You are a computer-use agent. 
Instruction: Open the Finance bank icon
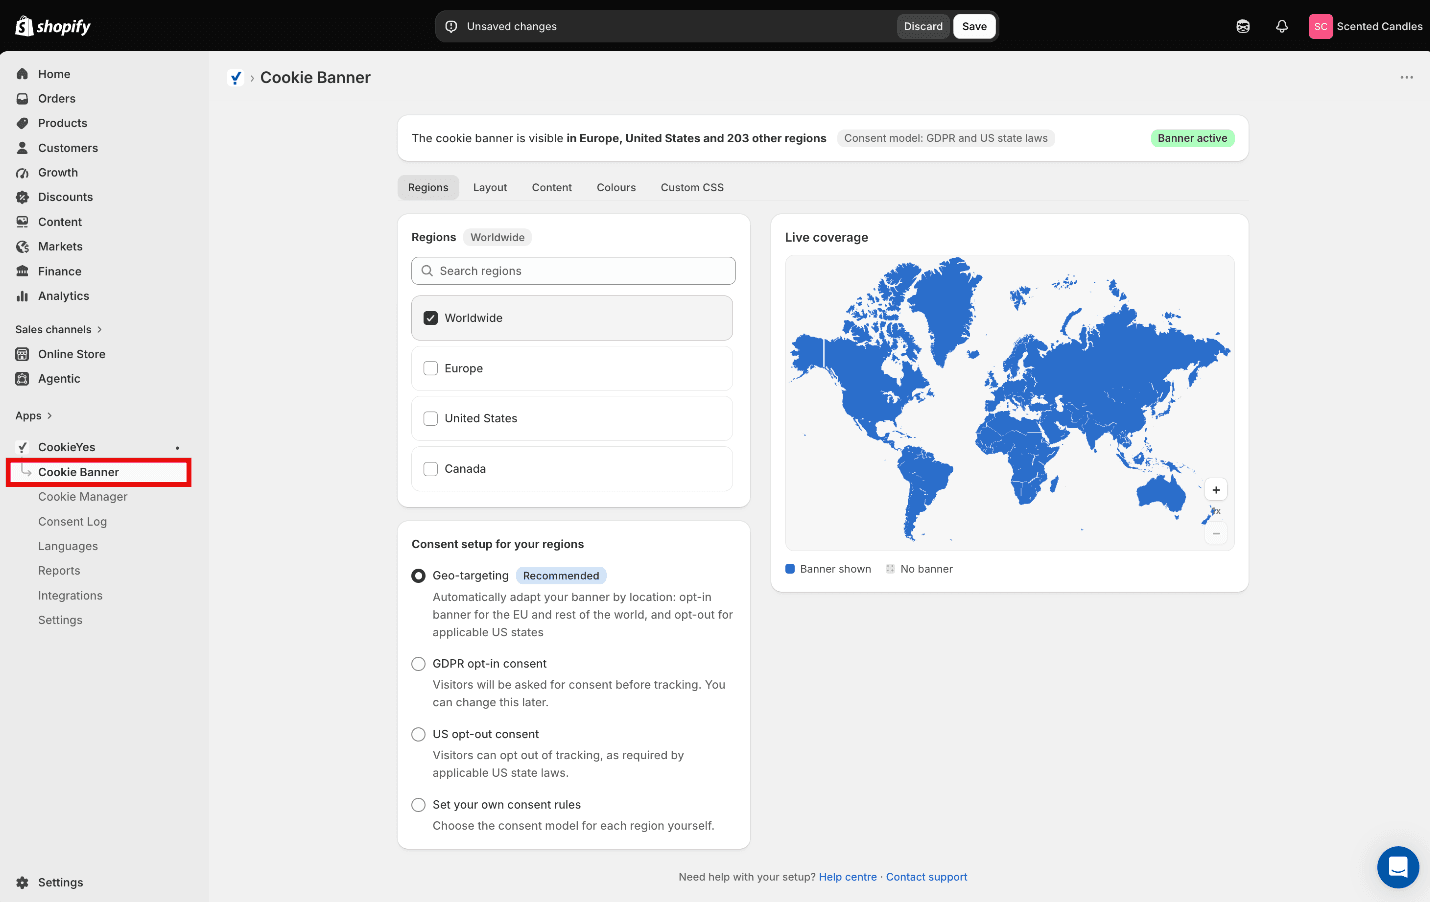[22, 271]
